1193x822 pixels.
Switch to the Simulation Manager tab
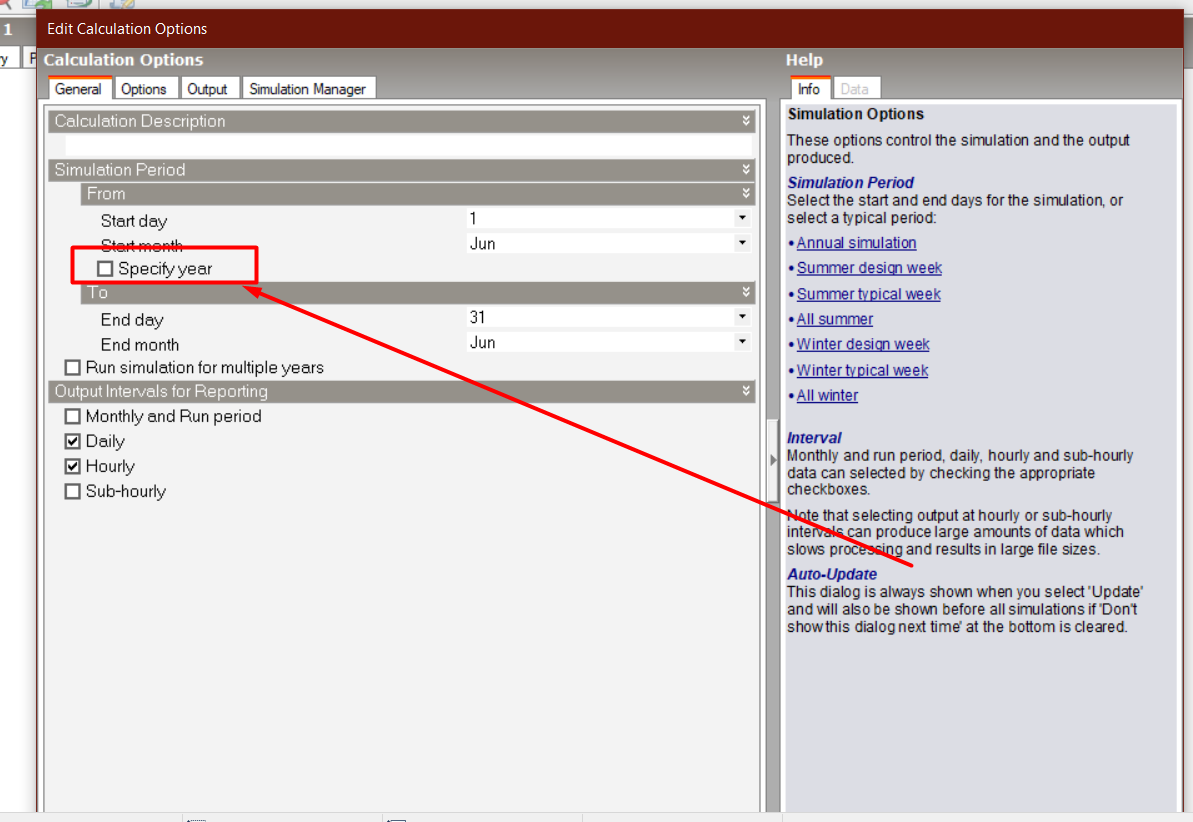pyautogui.click(x=307, y=89)
